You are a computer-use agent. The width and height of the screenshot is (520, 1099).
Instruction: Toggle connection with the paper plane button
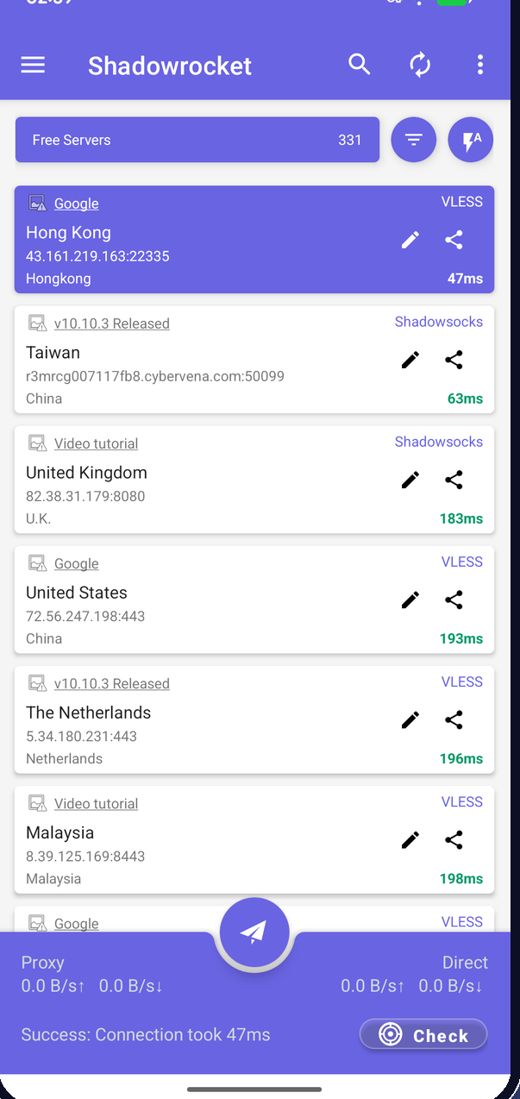click(x=254, y=932)
